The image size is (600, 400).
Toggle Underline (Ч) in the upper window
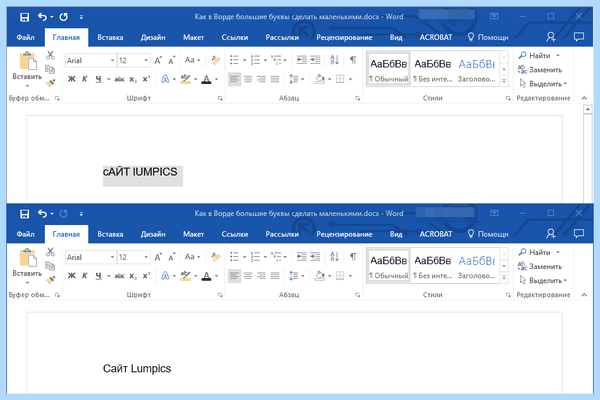(x=98, y=79)
